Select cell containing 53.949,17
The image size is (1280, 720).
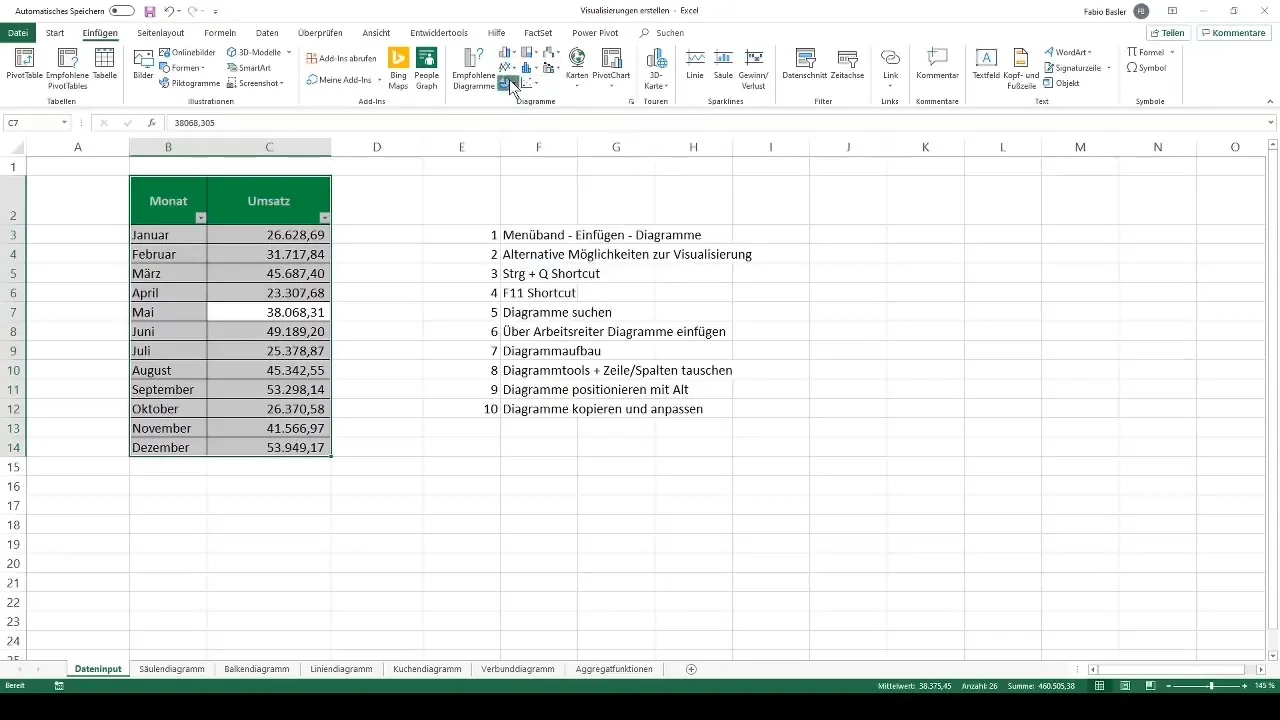269,447
